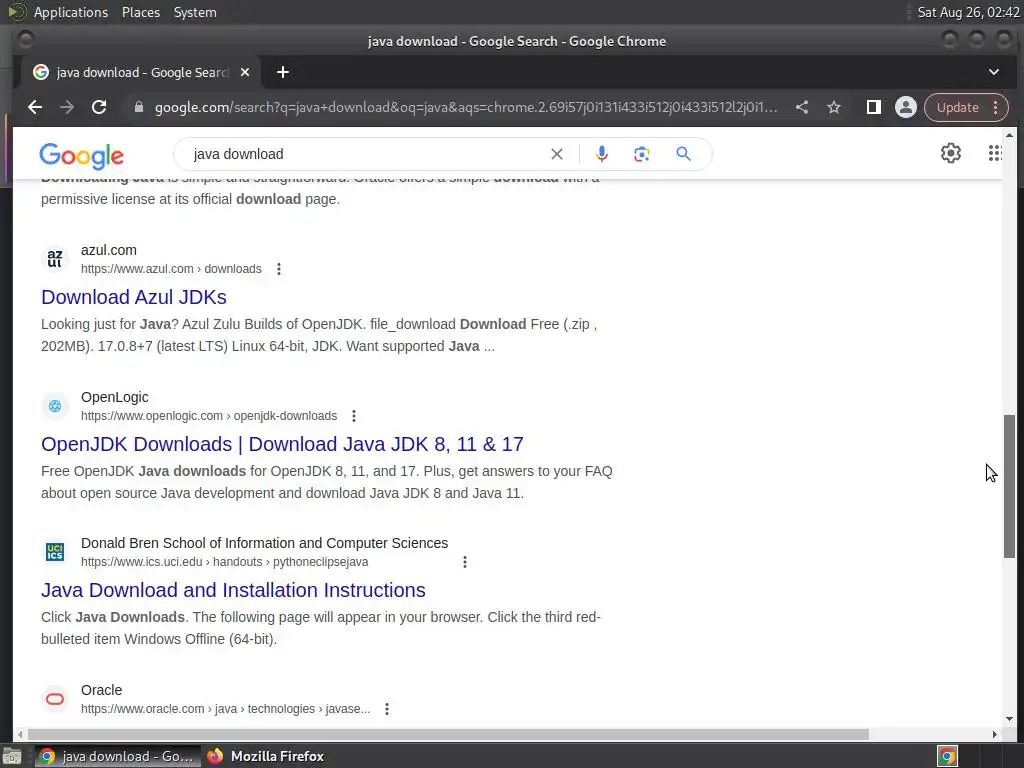
Task: Open the side panel icon
Action: (x=873, y=107)
